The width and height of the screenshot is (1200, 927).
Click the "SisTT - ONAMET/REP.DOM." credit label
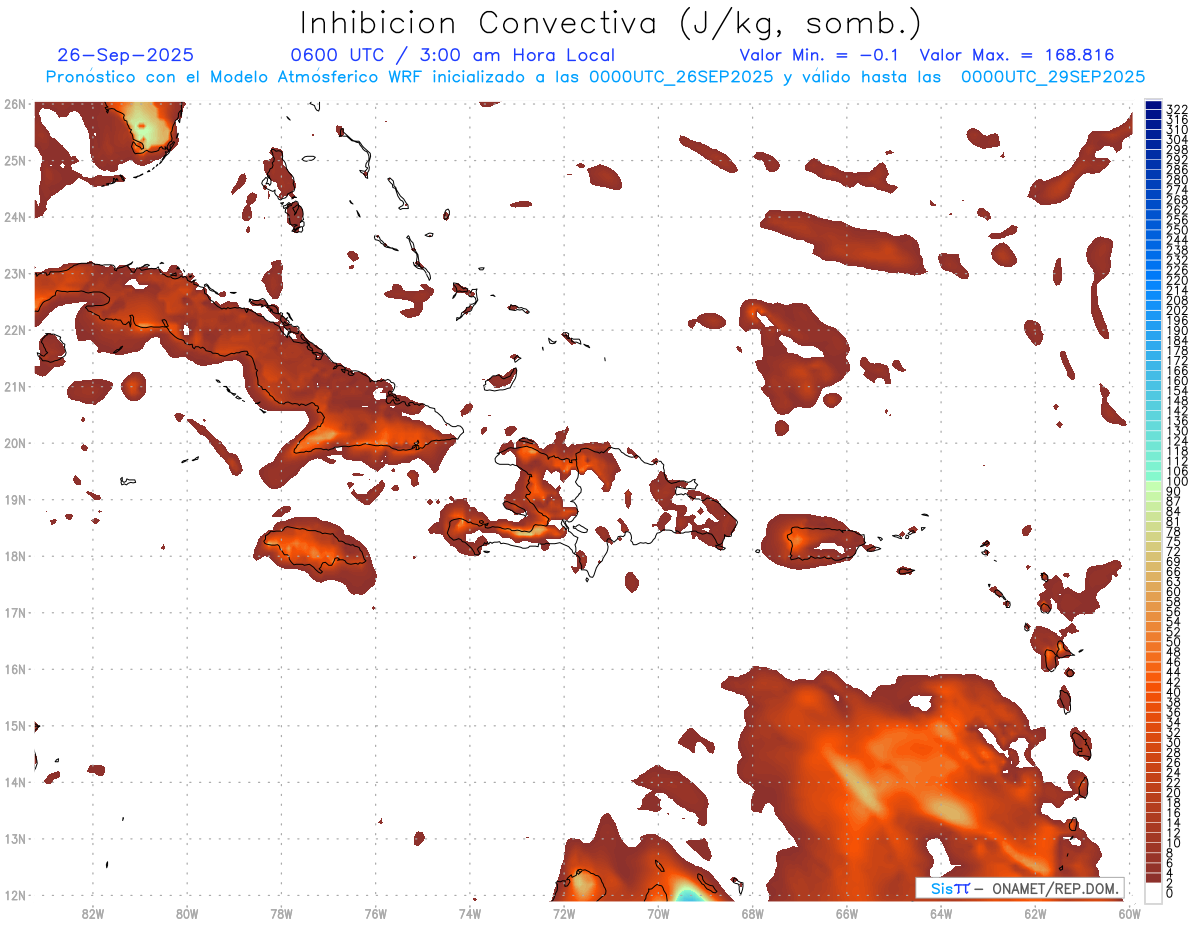click(x=1020, y=888)
